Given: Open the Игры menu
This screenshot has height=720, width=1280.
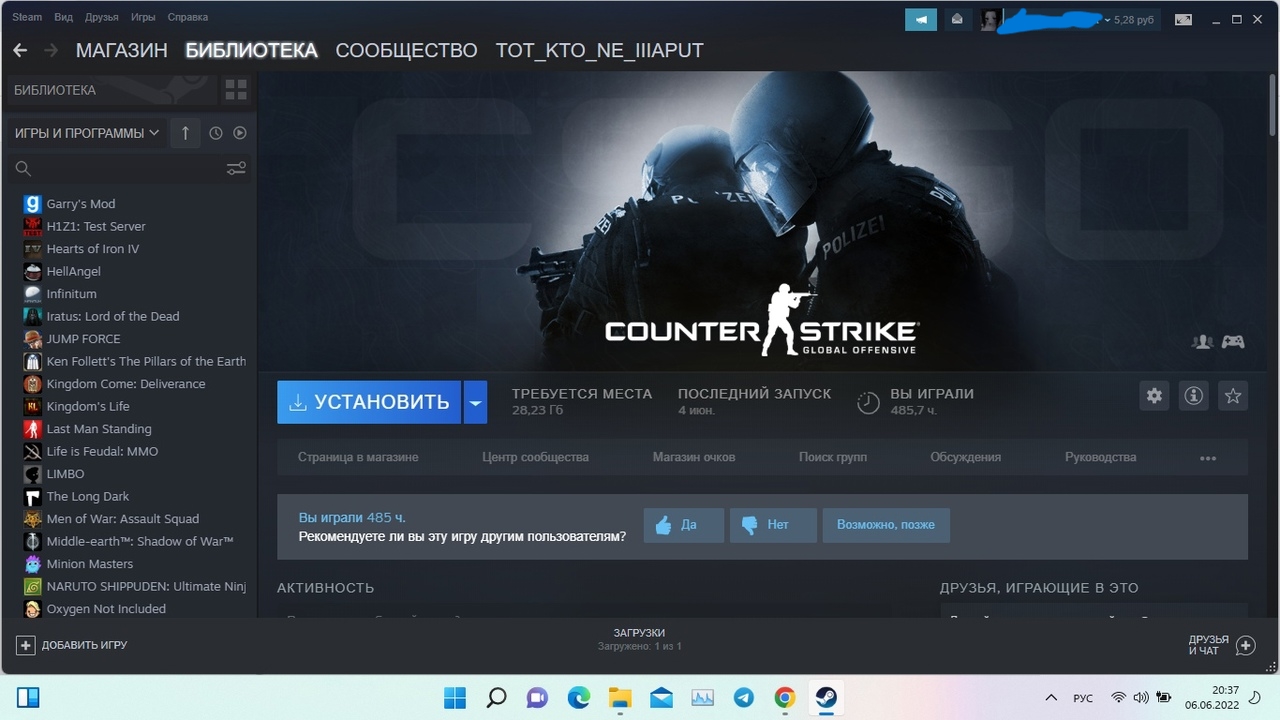Looking at the screenshot, I should tap(143, 17).
